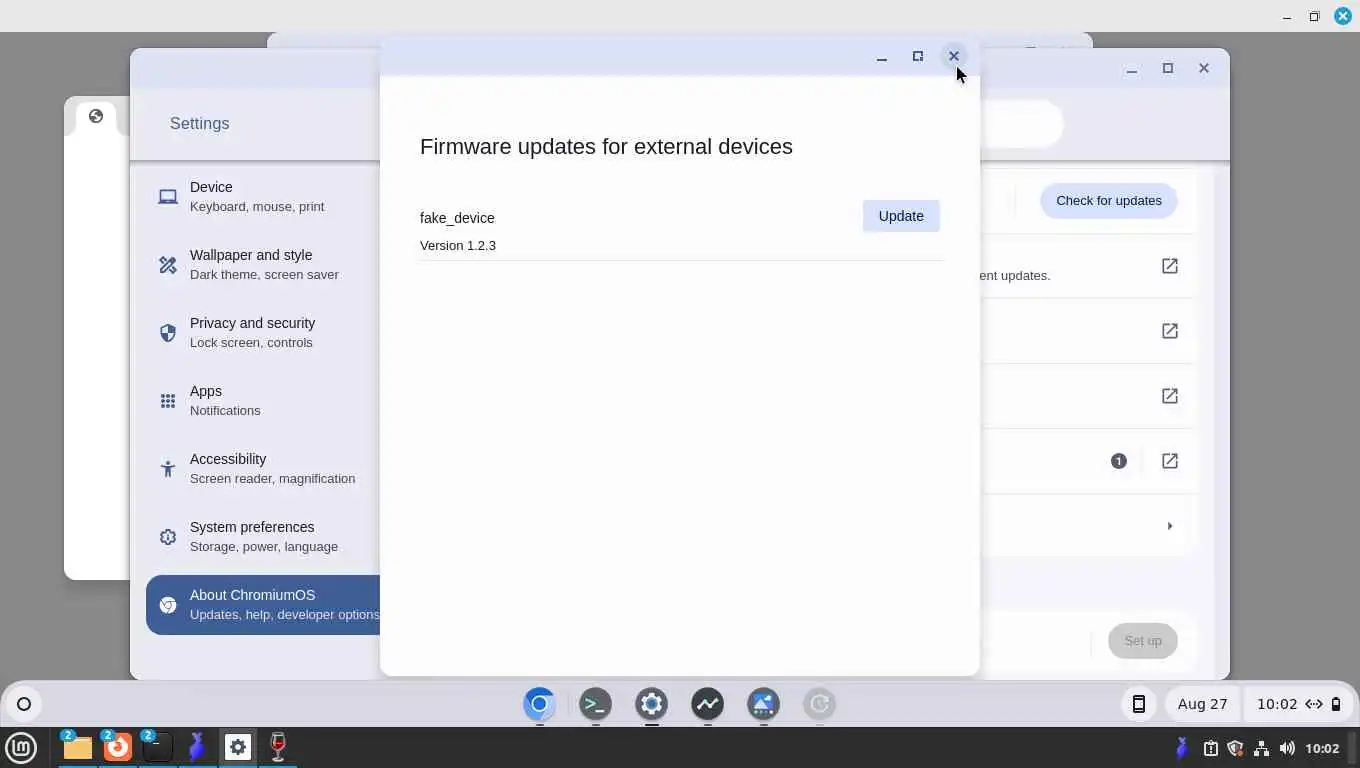Click the globe icon tab in left browser window
This screenshot has width=1360, height=768.
[96, 116]
